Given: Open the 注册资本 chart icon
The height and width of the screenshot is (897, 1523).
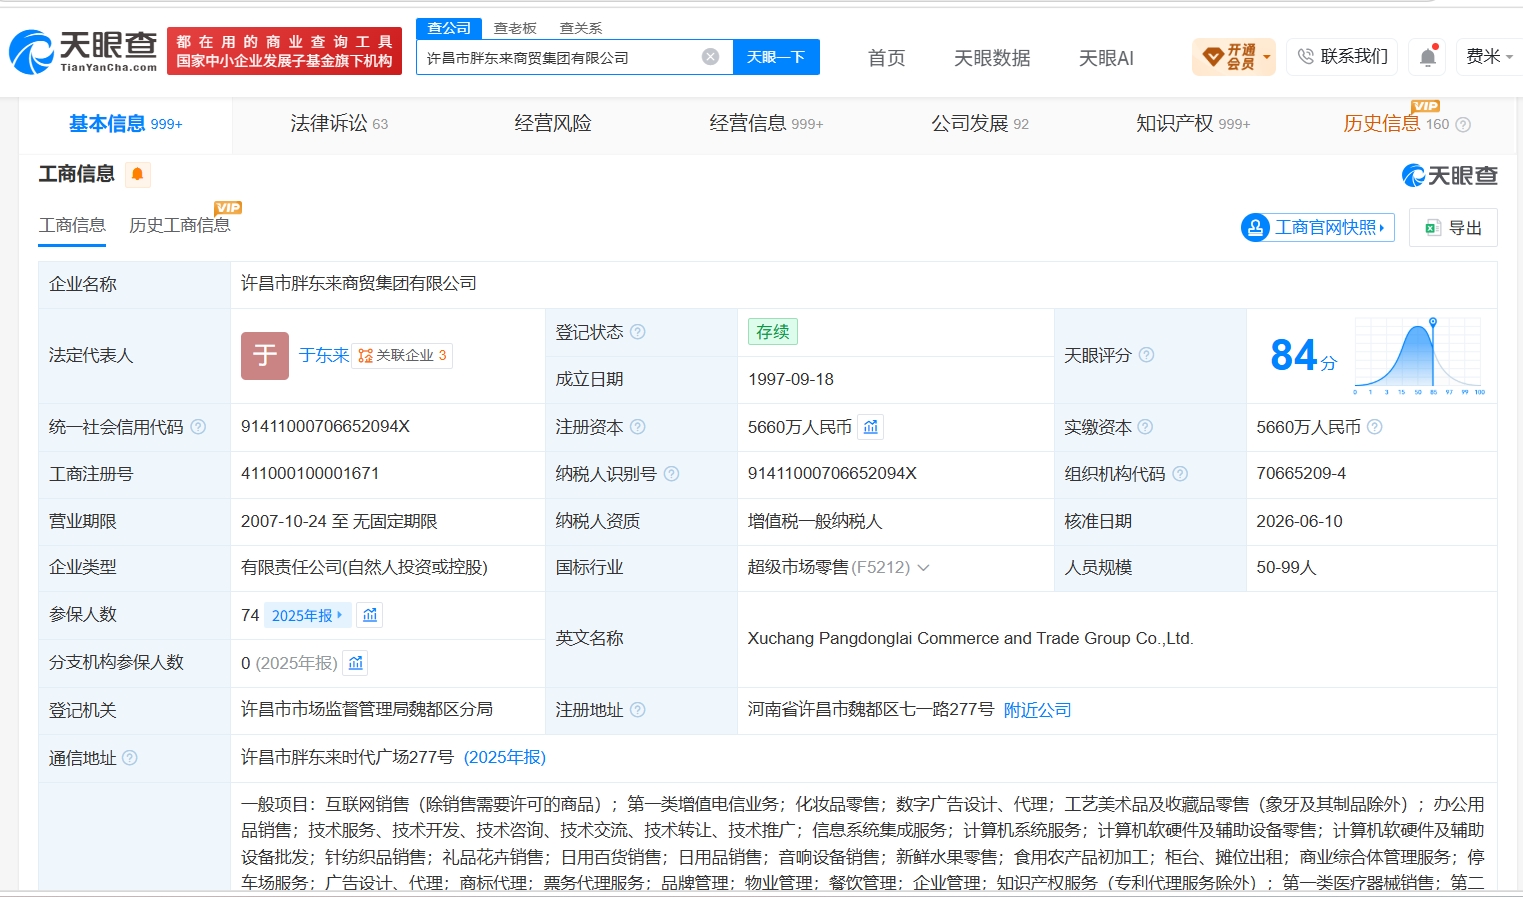Looking at the screenshot, I should pos(871,427).
